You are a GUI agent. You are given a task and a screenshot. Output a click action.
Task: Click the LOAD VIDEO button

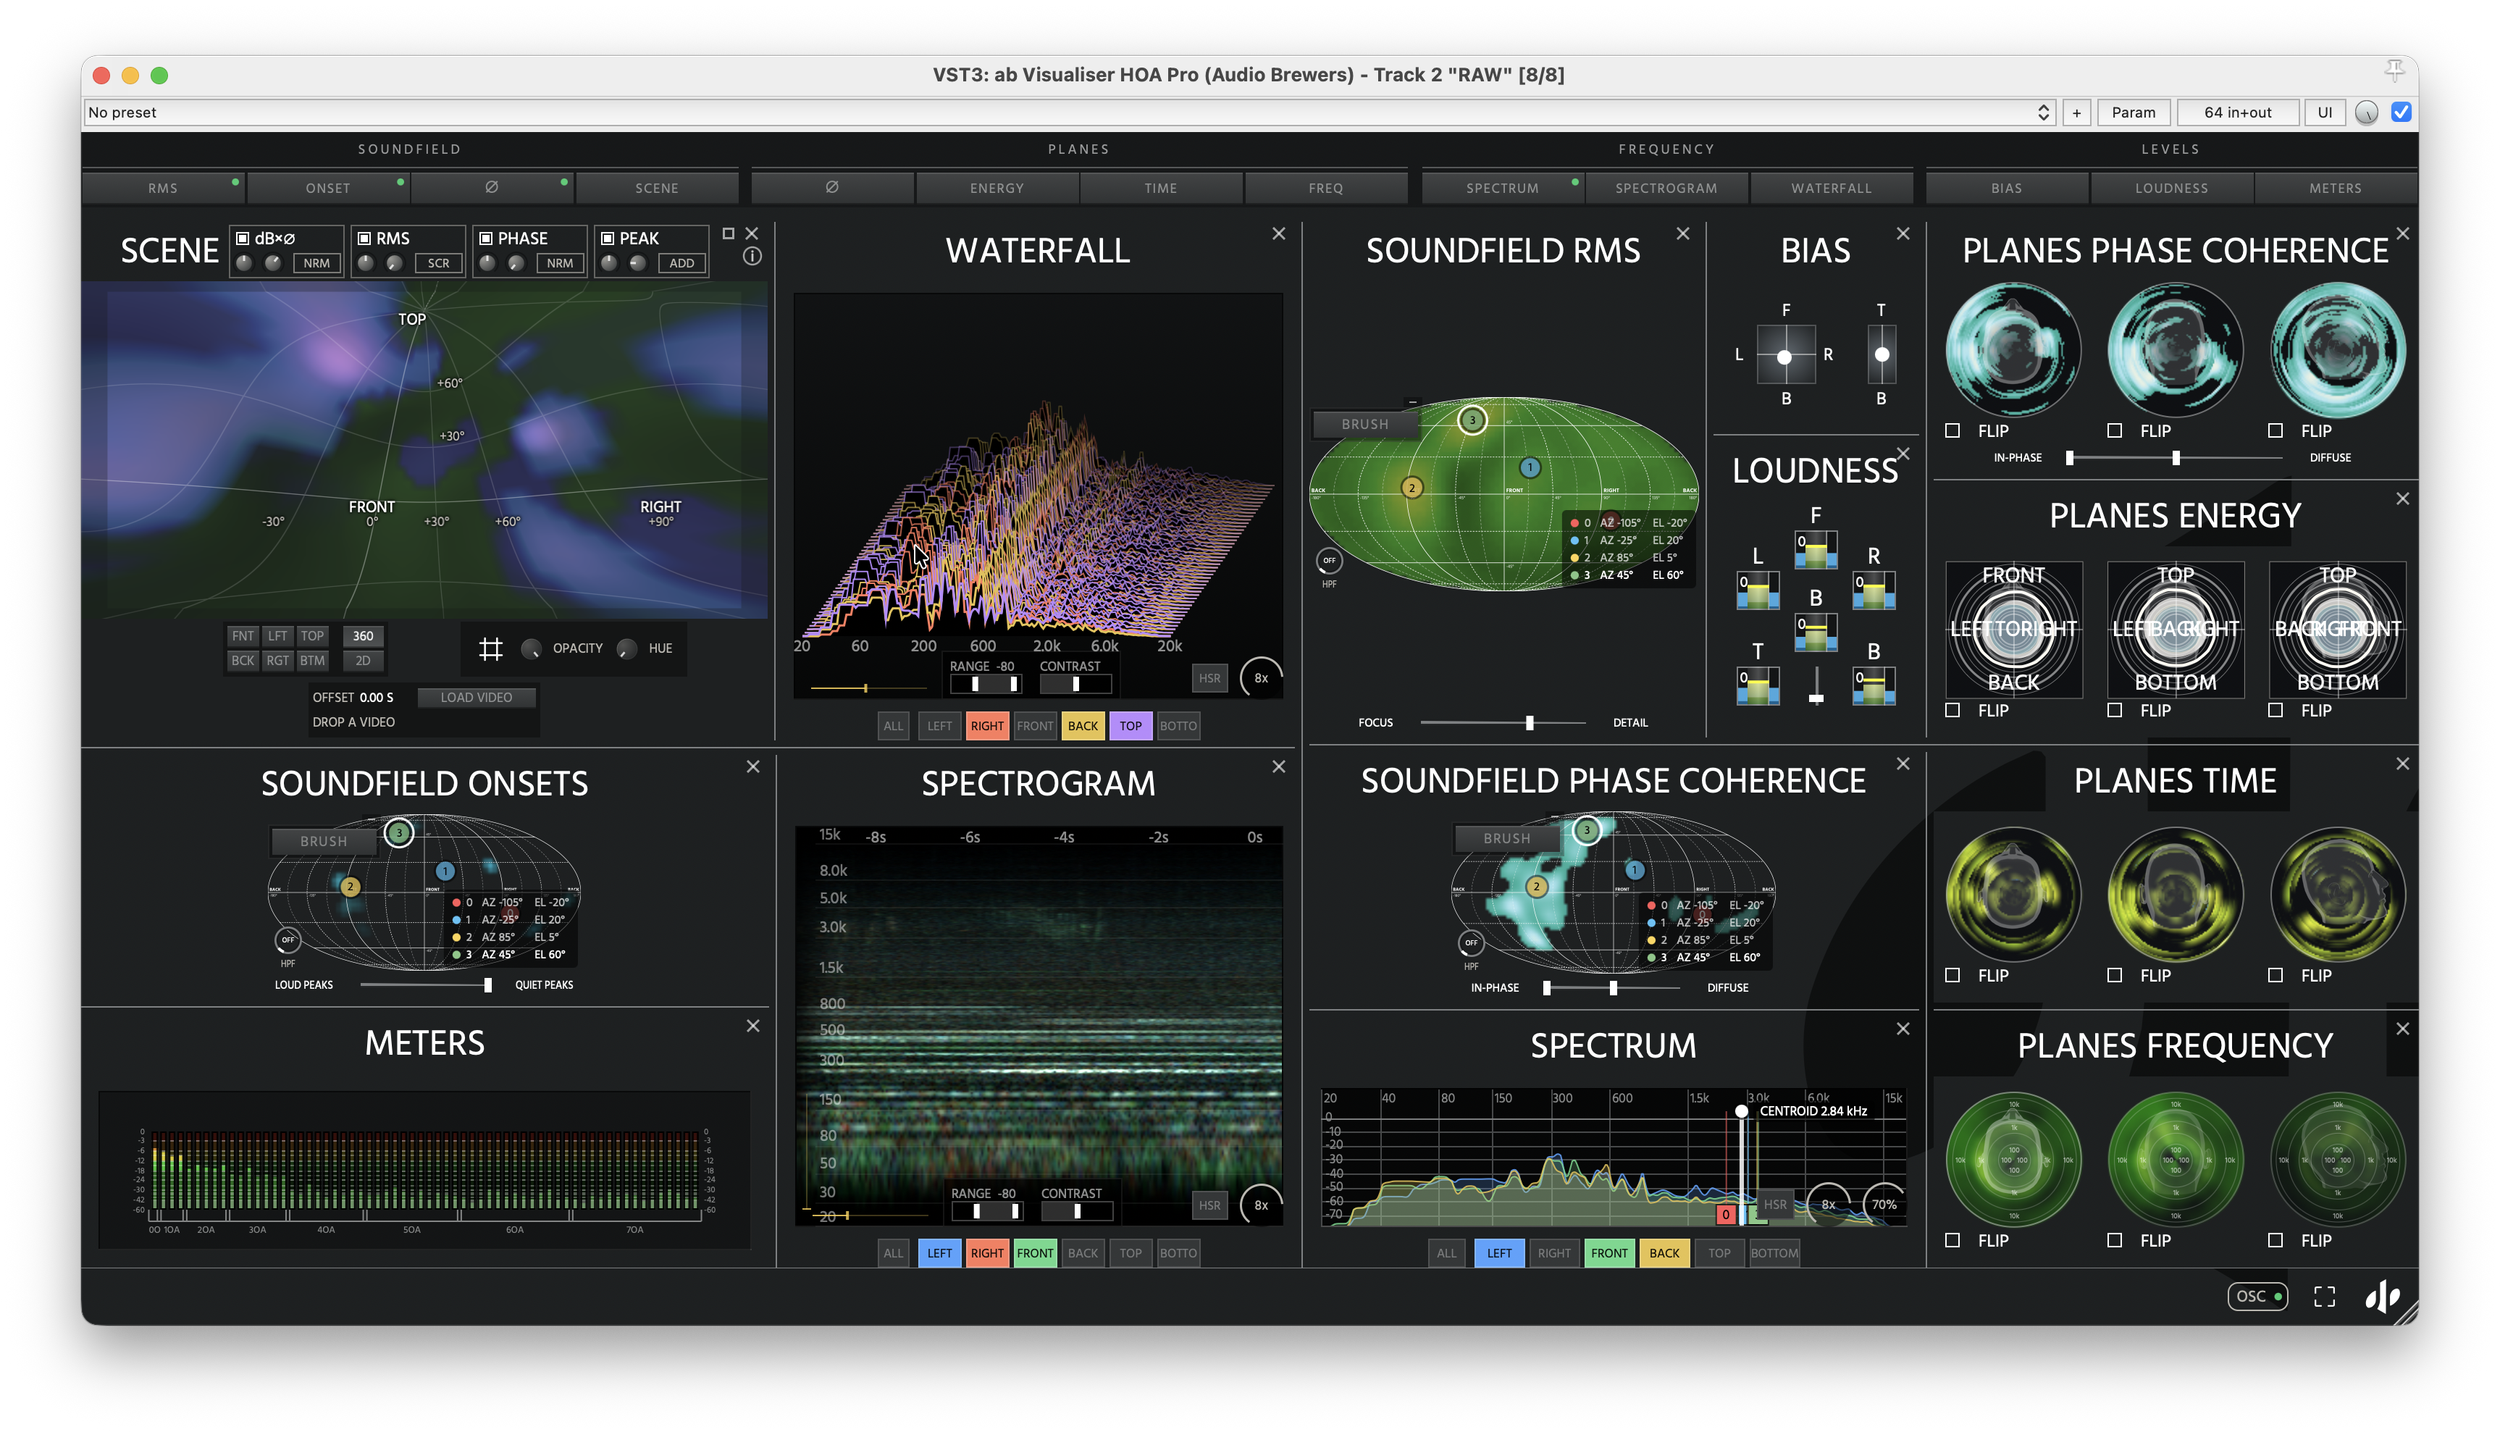click(476, 697)
